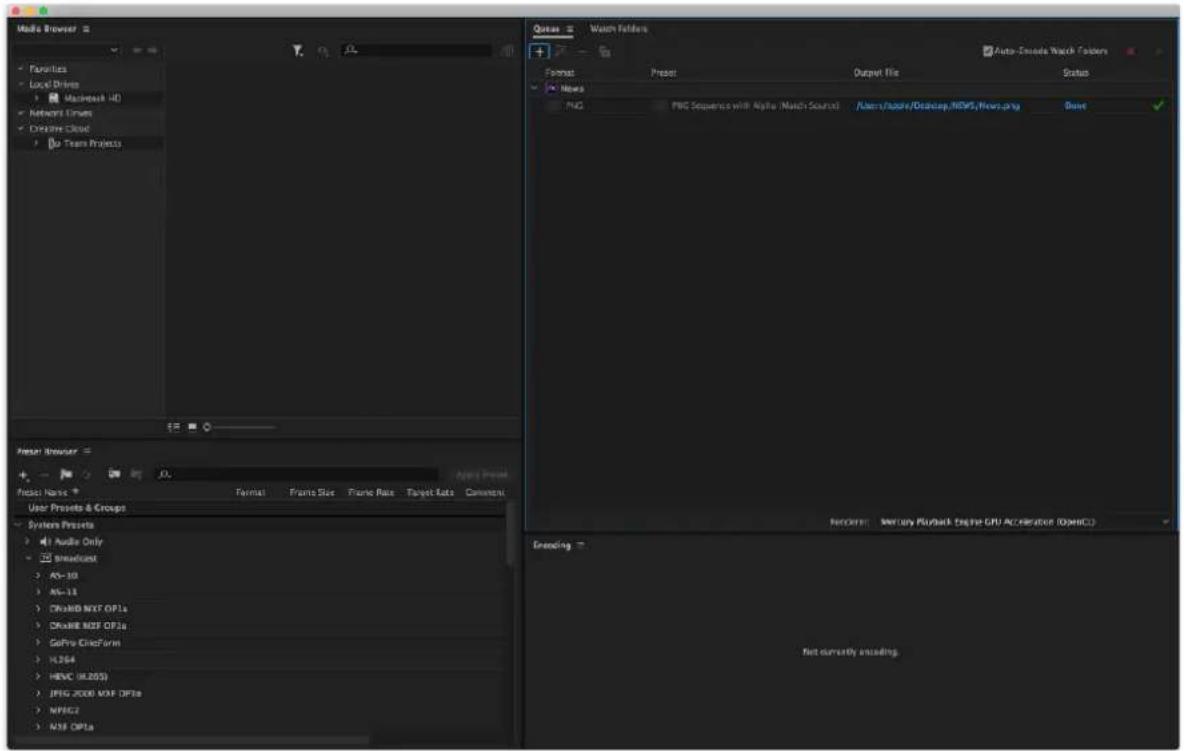Click PNG Sequence with Alpha preset link
Viewport: 1184px width, 751px height.
click(755, 106)
